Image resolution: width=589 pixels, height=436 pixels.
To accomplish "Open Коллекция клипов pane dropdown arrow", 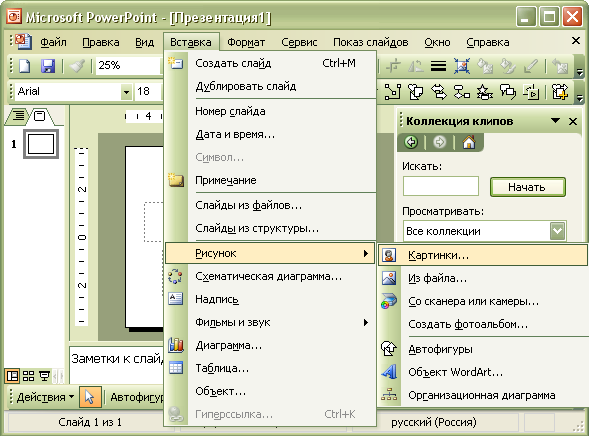I will click(x=555, y=121).
